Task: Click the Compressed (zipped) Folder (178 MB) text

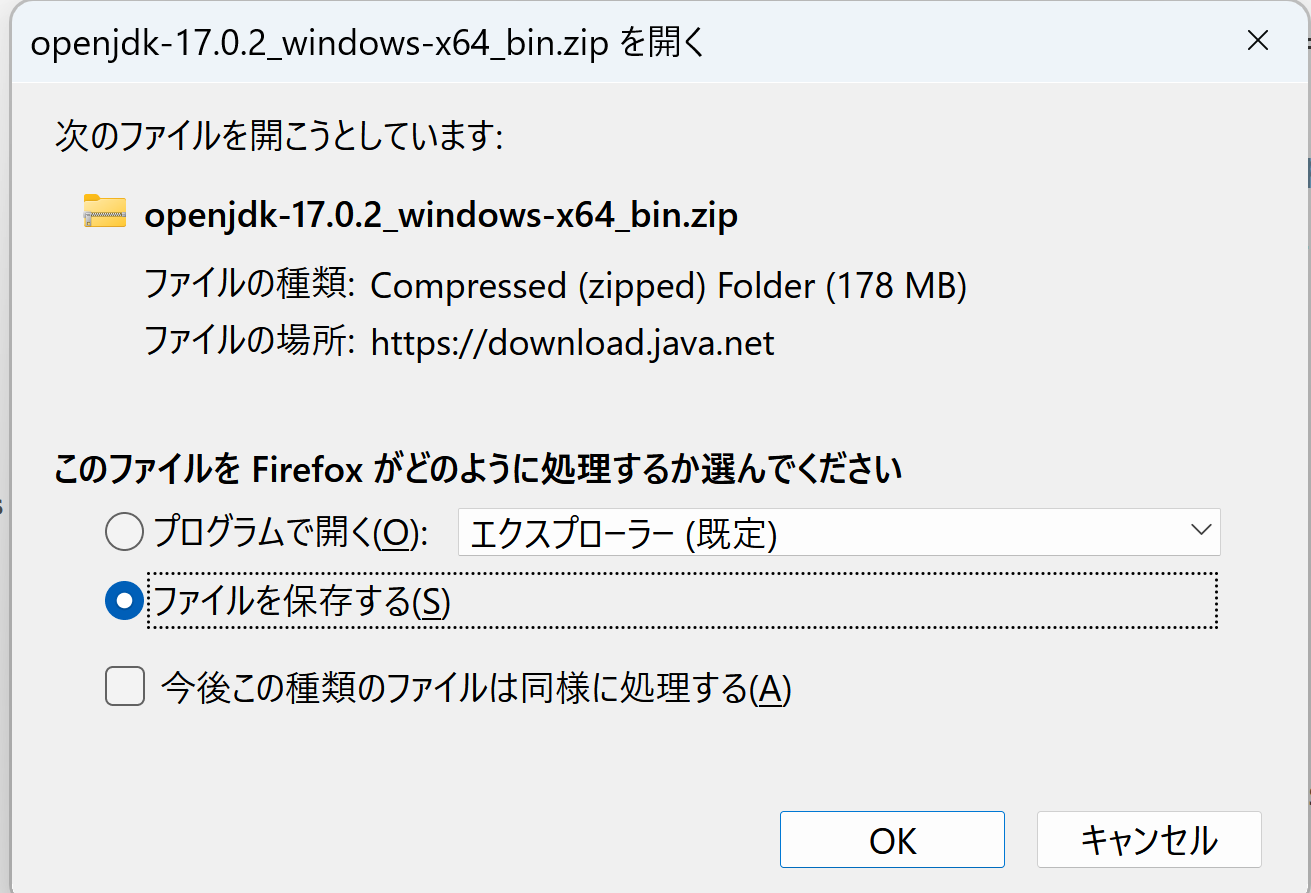Action: click(668, 287)
